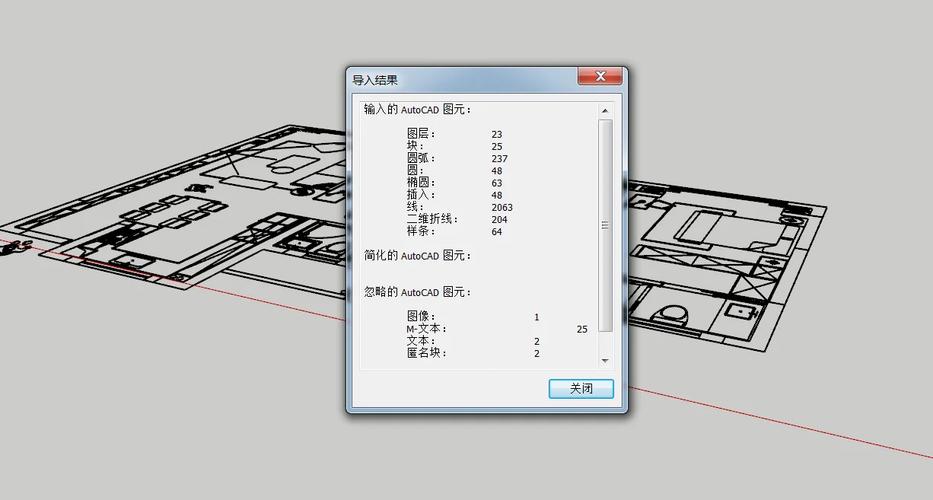This screenshot has width=933, height=500.
Task: Click the 样条 value 64
Action: (x=497, y=232)
